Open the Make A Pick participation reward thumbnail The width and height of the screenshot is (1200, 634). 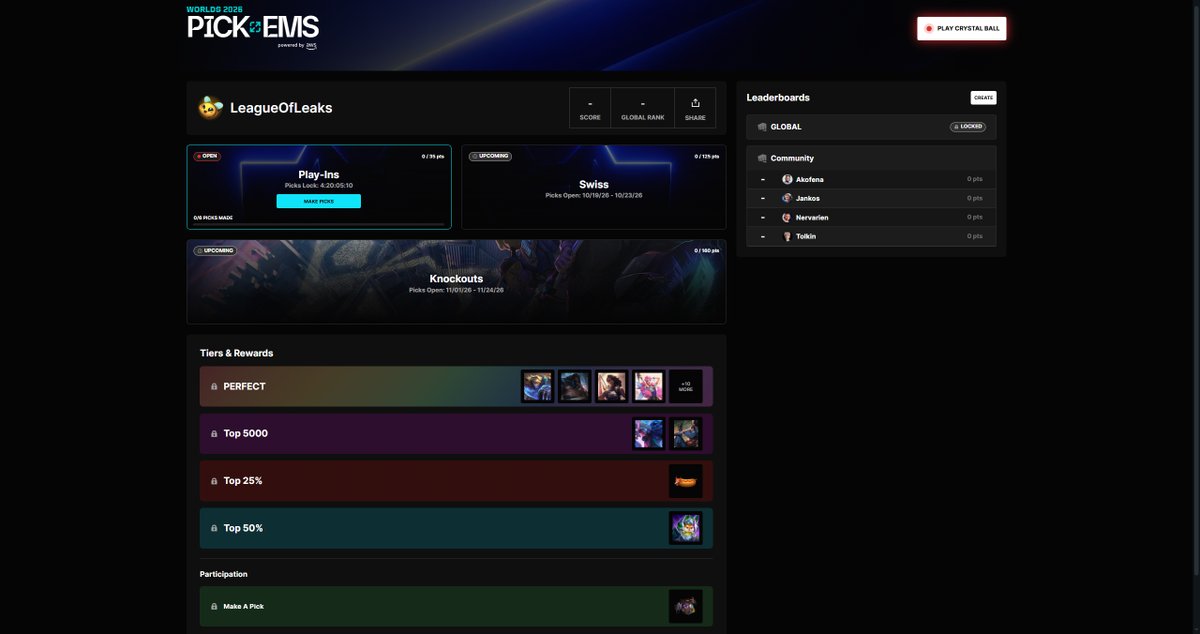click(686, 606)
